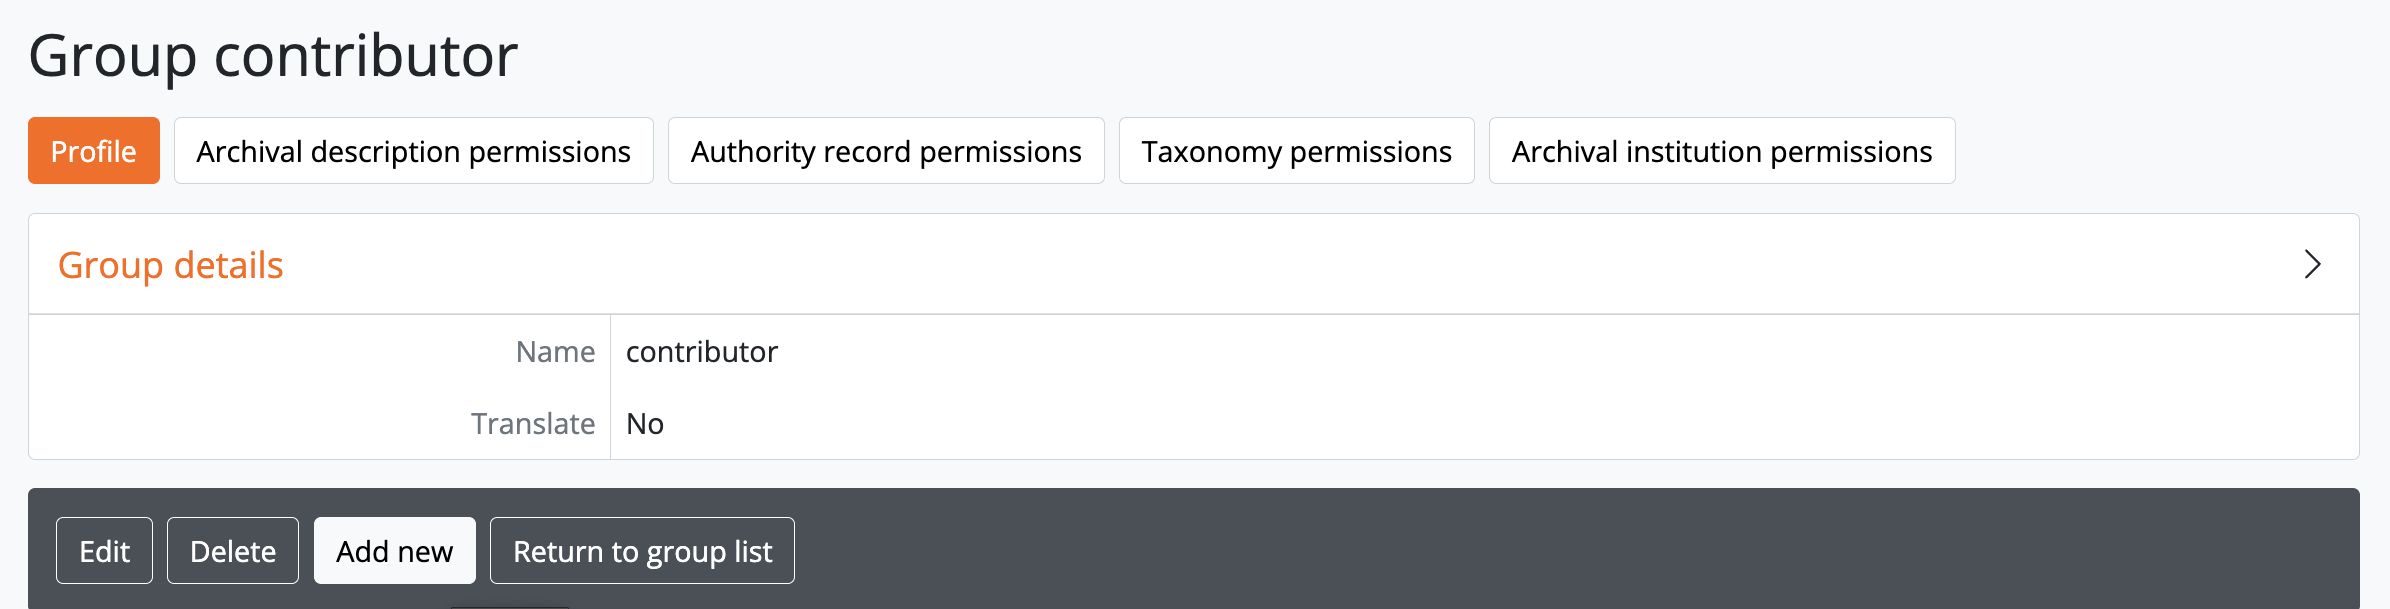
Task: Click the Group contributor page title
Action: click(x=273, y=55)
